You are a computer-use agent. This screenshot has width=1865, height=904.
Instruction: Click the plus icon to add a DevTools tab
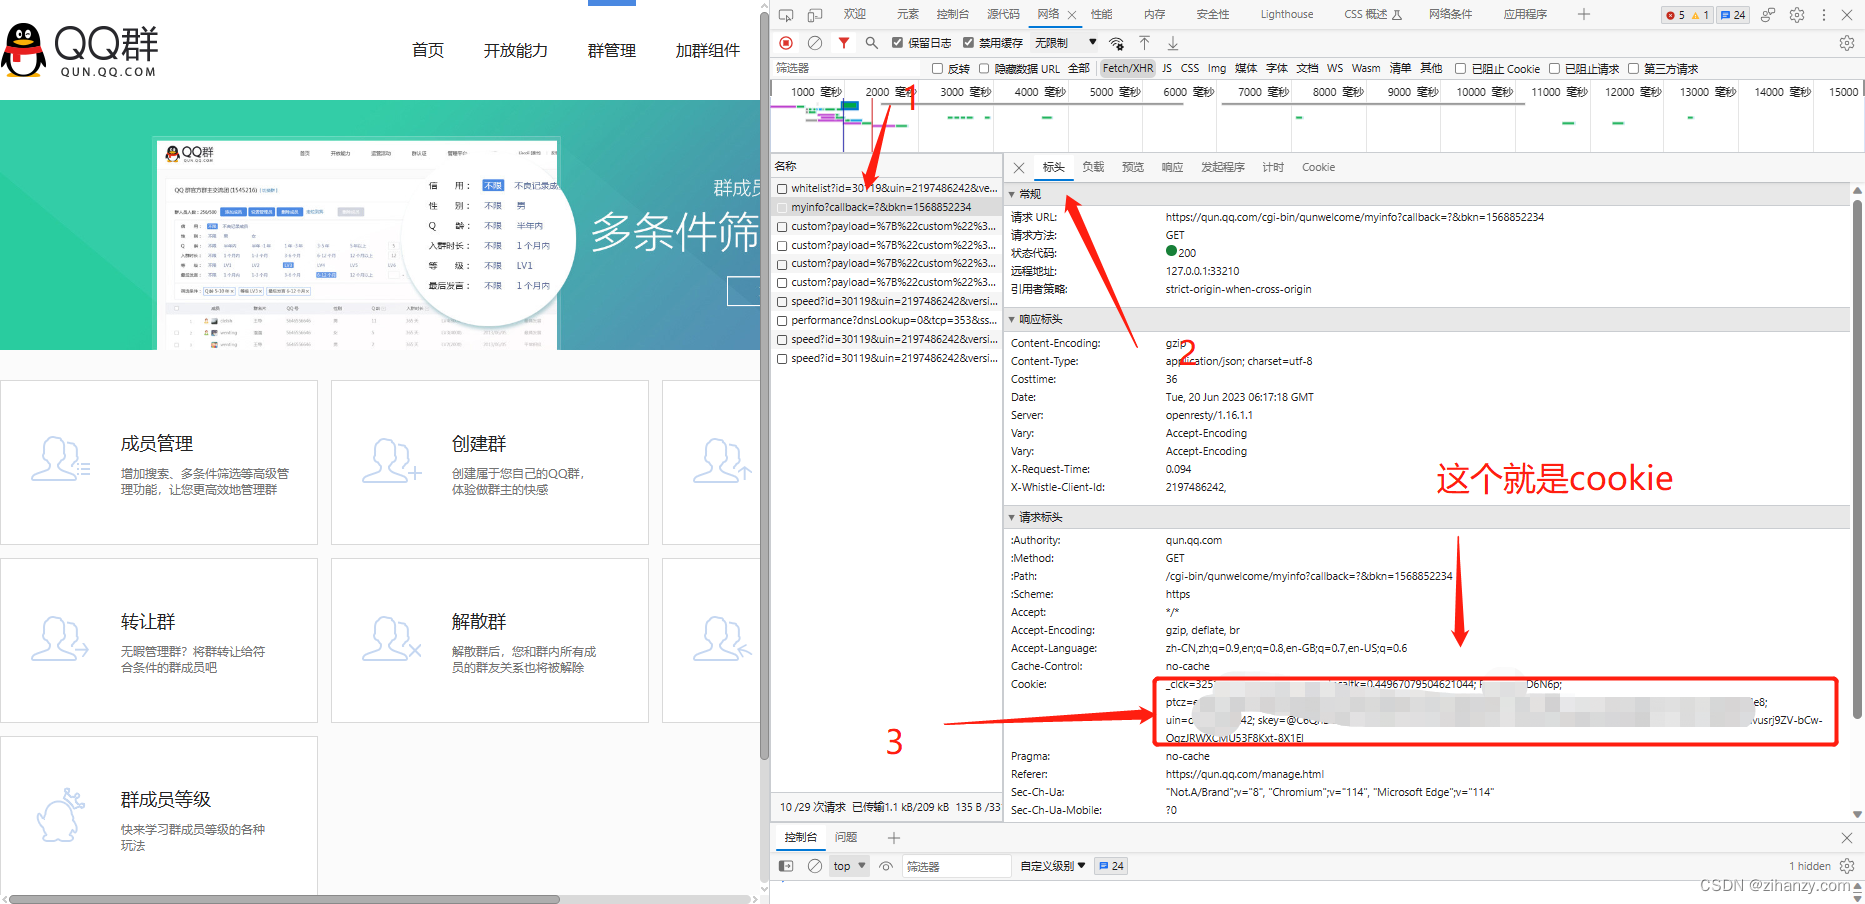tap(1584, 14)
